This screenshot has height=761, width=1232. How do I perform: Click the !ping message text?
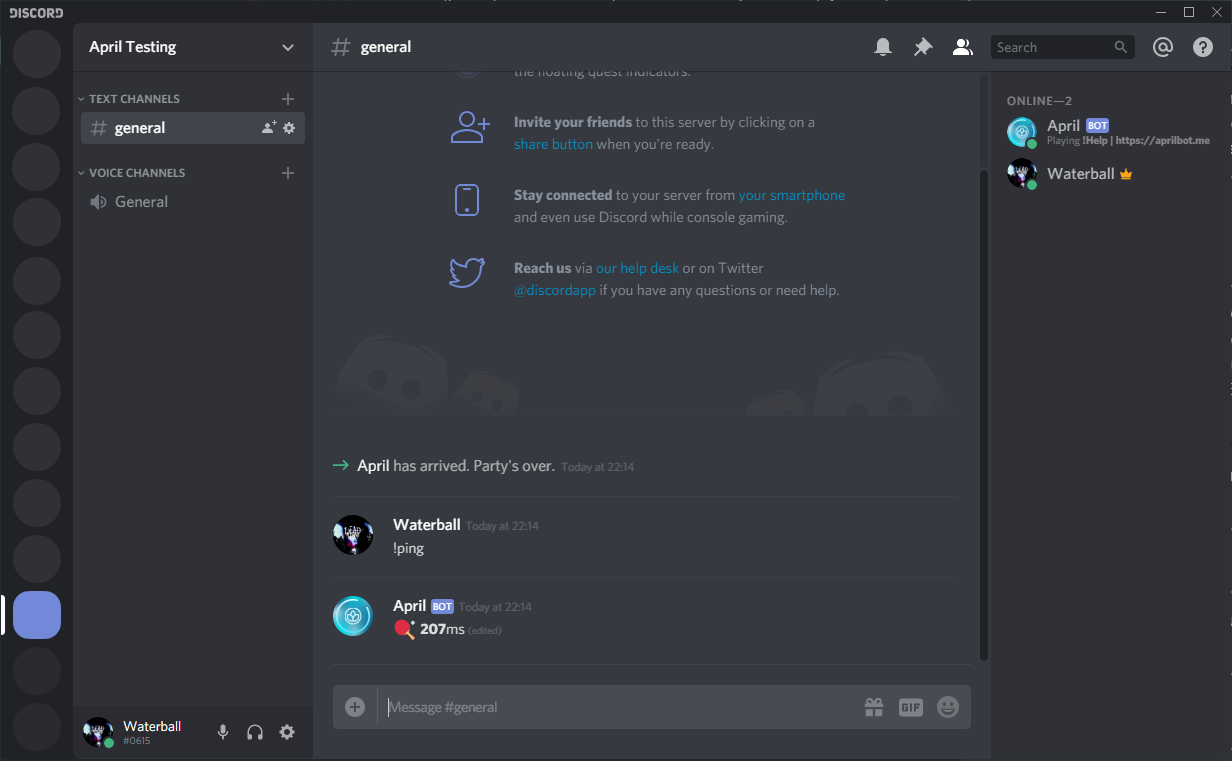(409, 548)
